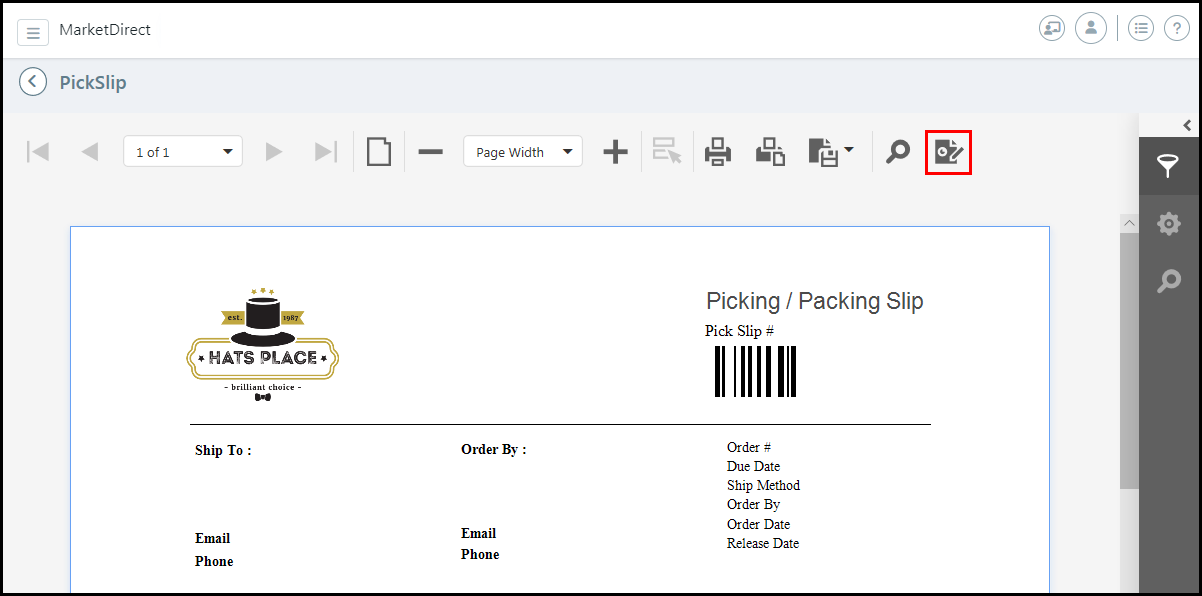Toggle the selection mode tool
Image resolution: width=1202 pixels, height=596 pixels.
pos(667,152)
